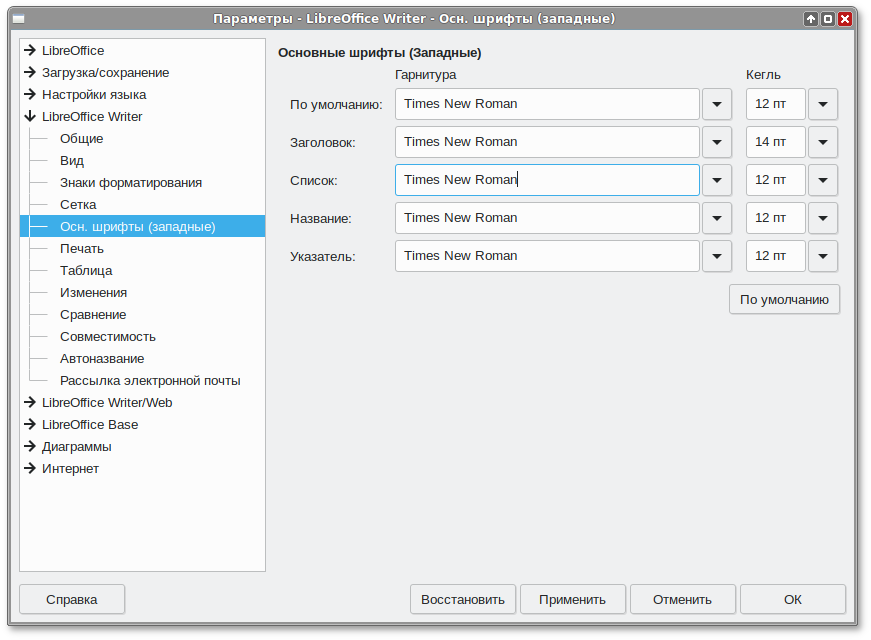Screen dimensions: 871x640
Task: Open the default font typeface dropdown
Action: click(717, 104)
